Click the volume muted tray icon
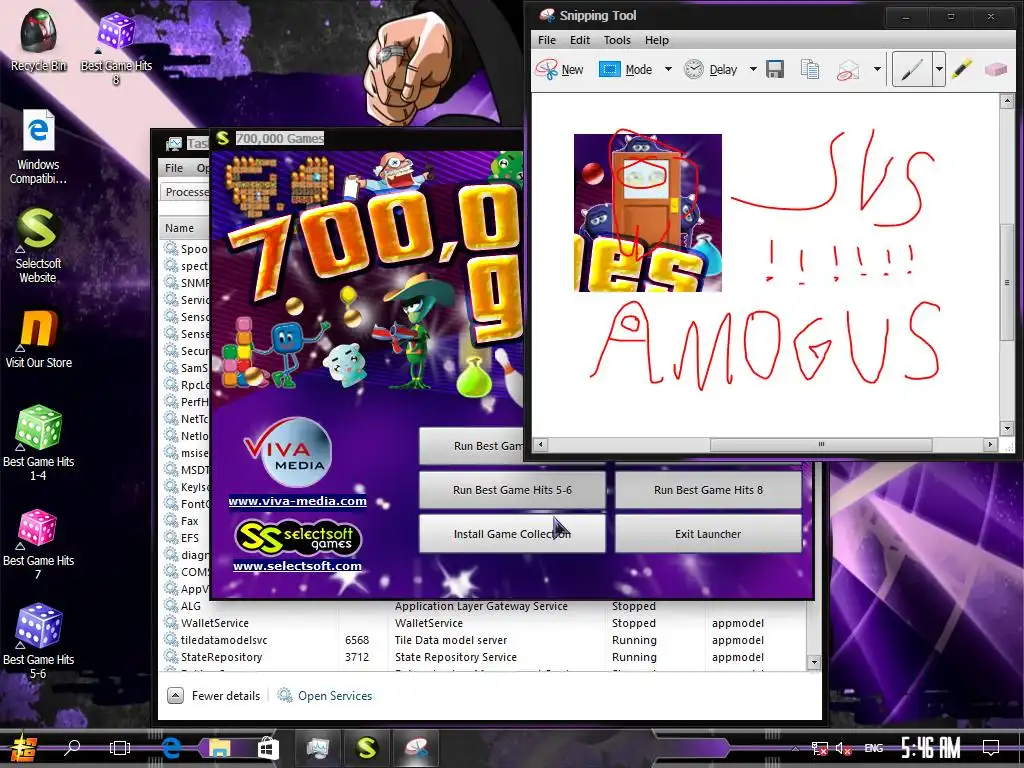The width and height of the screenshot is (1024, 768). [843, 748]
